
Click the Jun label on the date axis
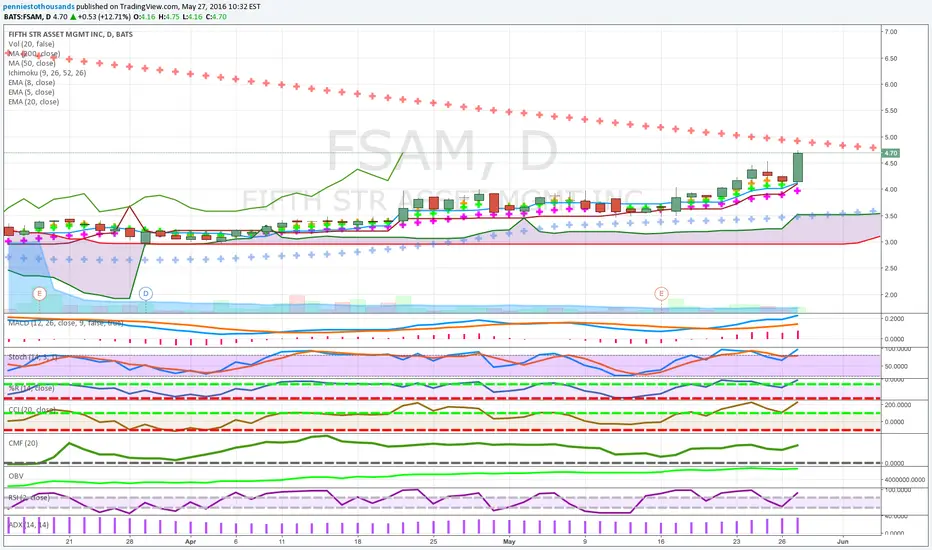(842, 542)
